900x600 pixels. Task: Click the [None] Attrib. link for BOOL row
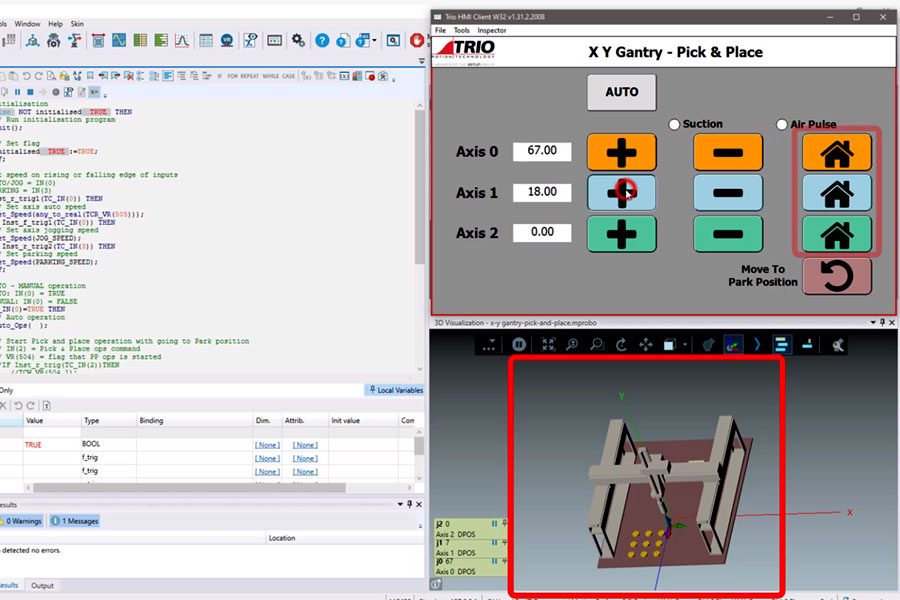305,445
